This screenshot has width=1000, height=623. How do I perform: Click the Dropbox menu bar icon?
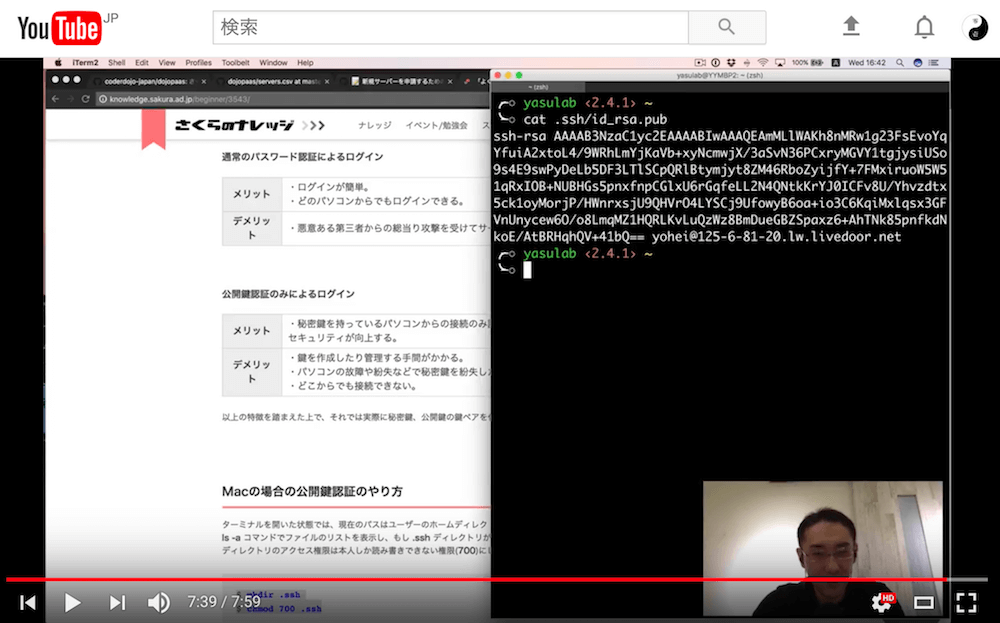[x=731, y=62]
